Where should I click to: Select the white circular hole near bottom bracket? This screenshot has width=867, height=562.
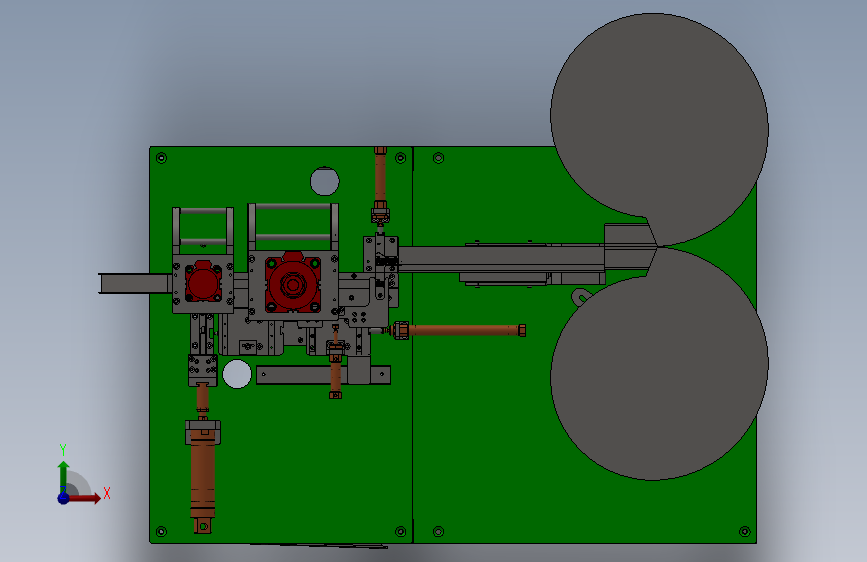237,374
